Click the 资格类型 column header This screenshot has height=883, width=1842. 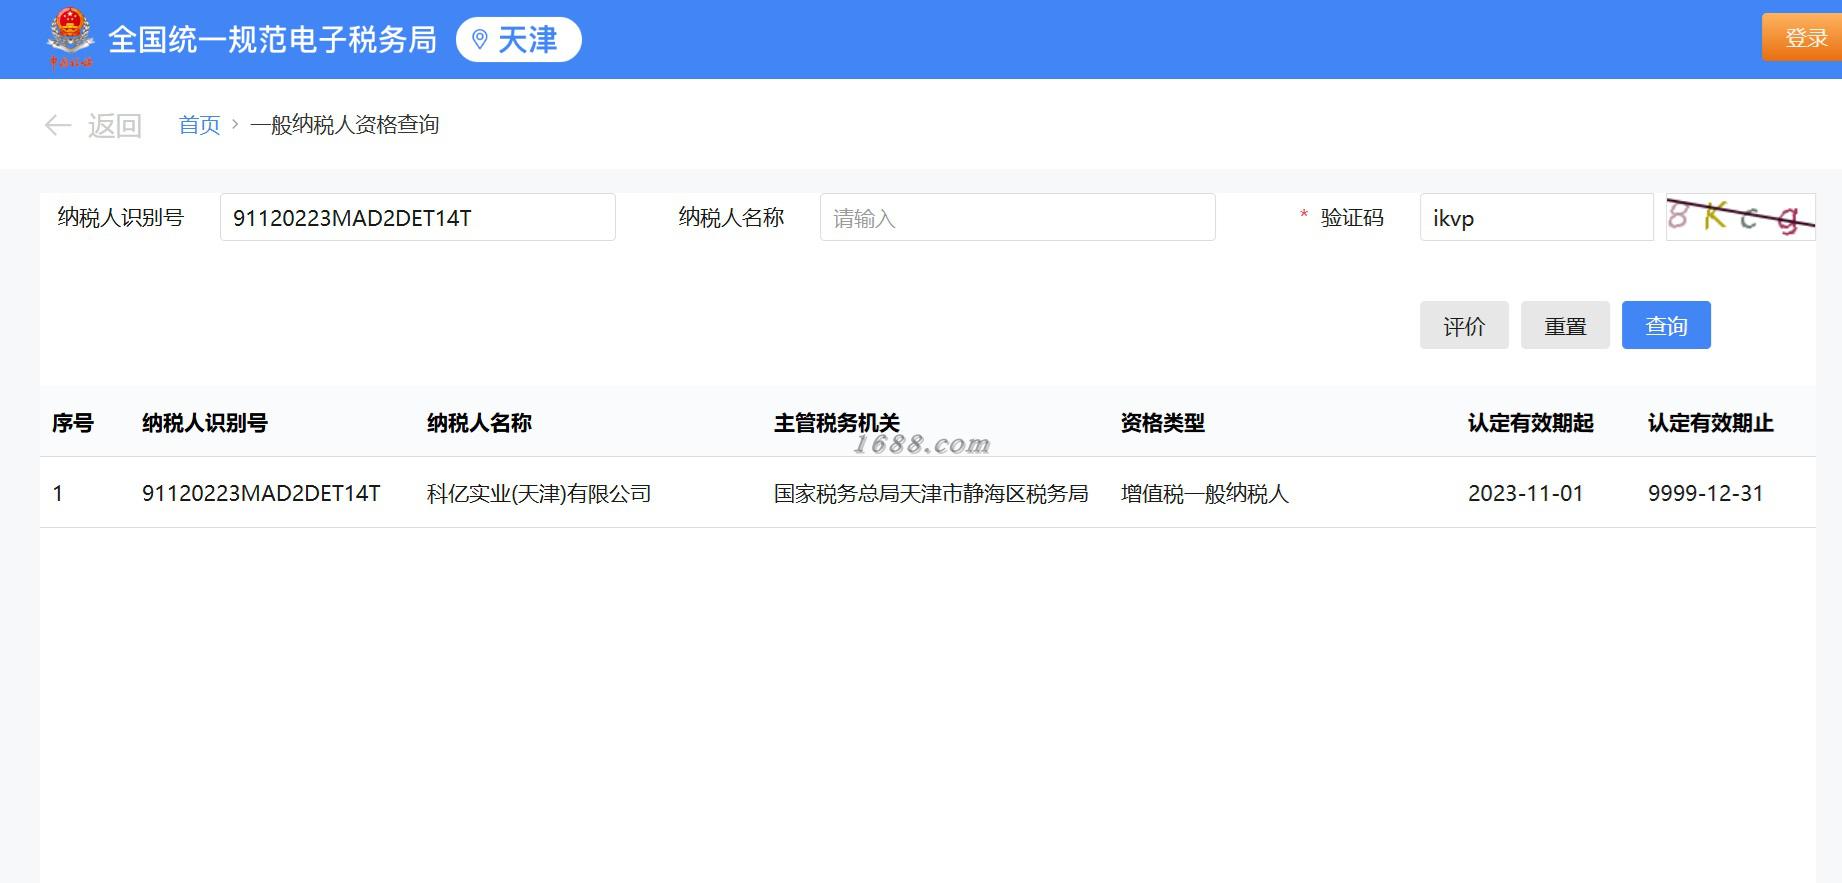[1163, 423]
